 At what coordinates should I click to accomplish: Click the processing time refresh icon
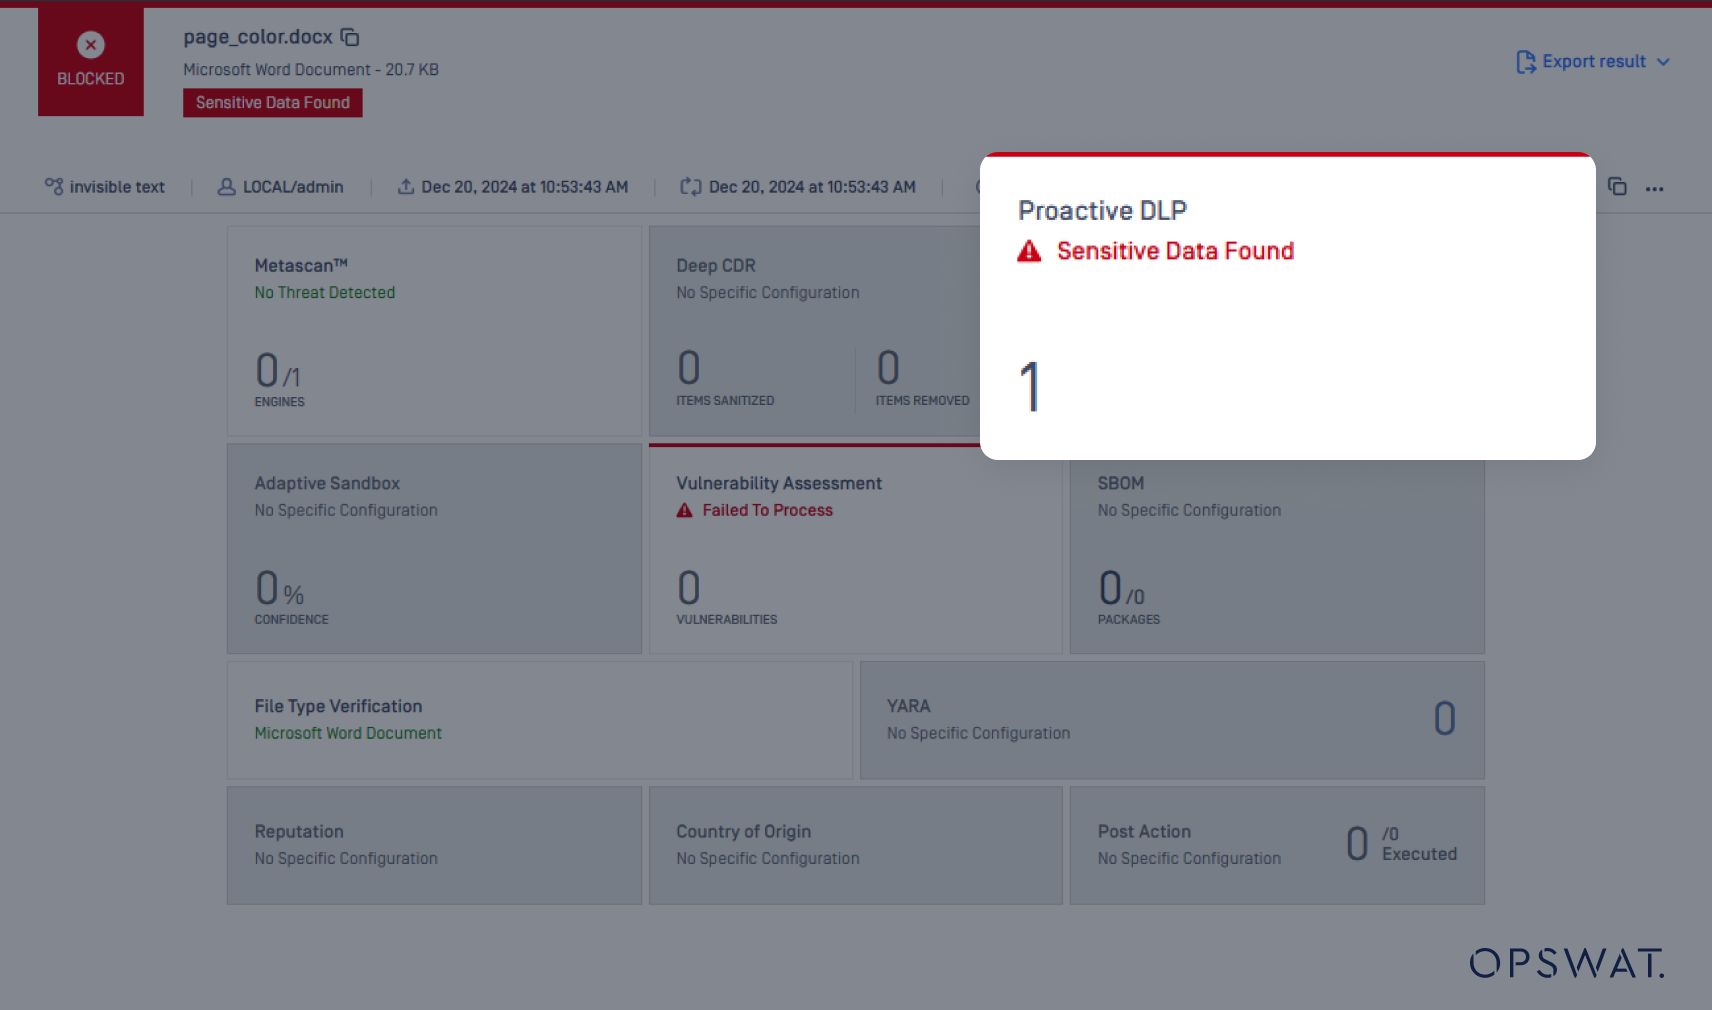690,187
